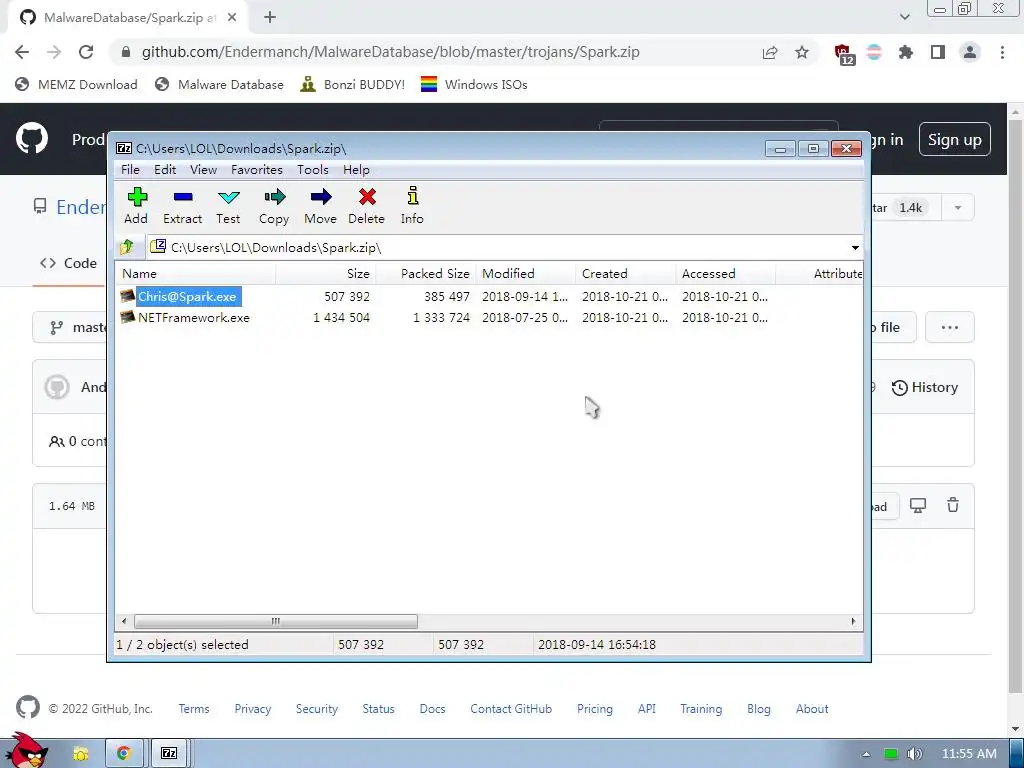The width and height of the screenshot is (1024, 768).
Task: Open the Favorites menu
Action: 257,170
